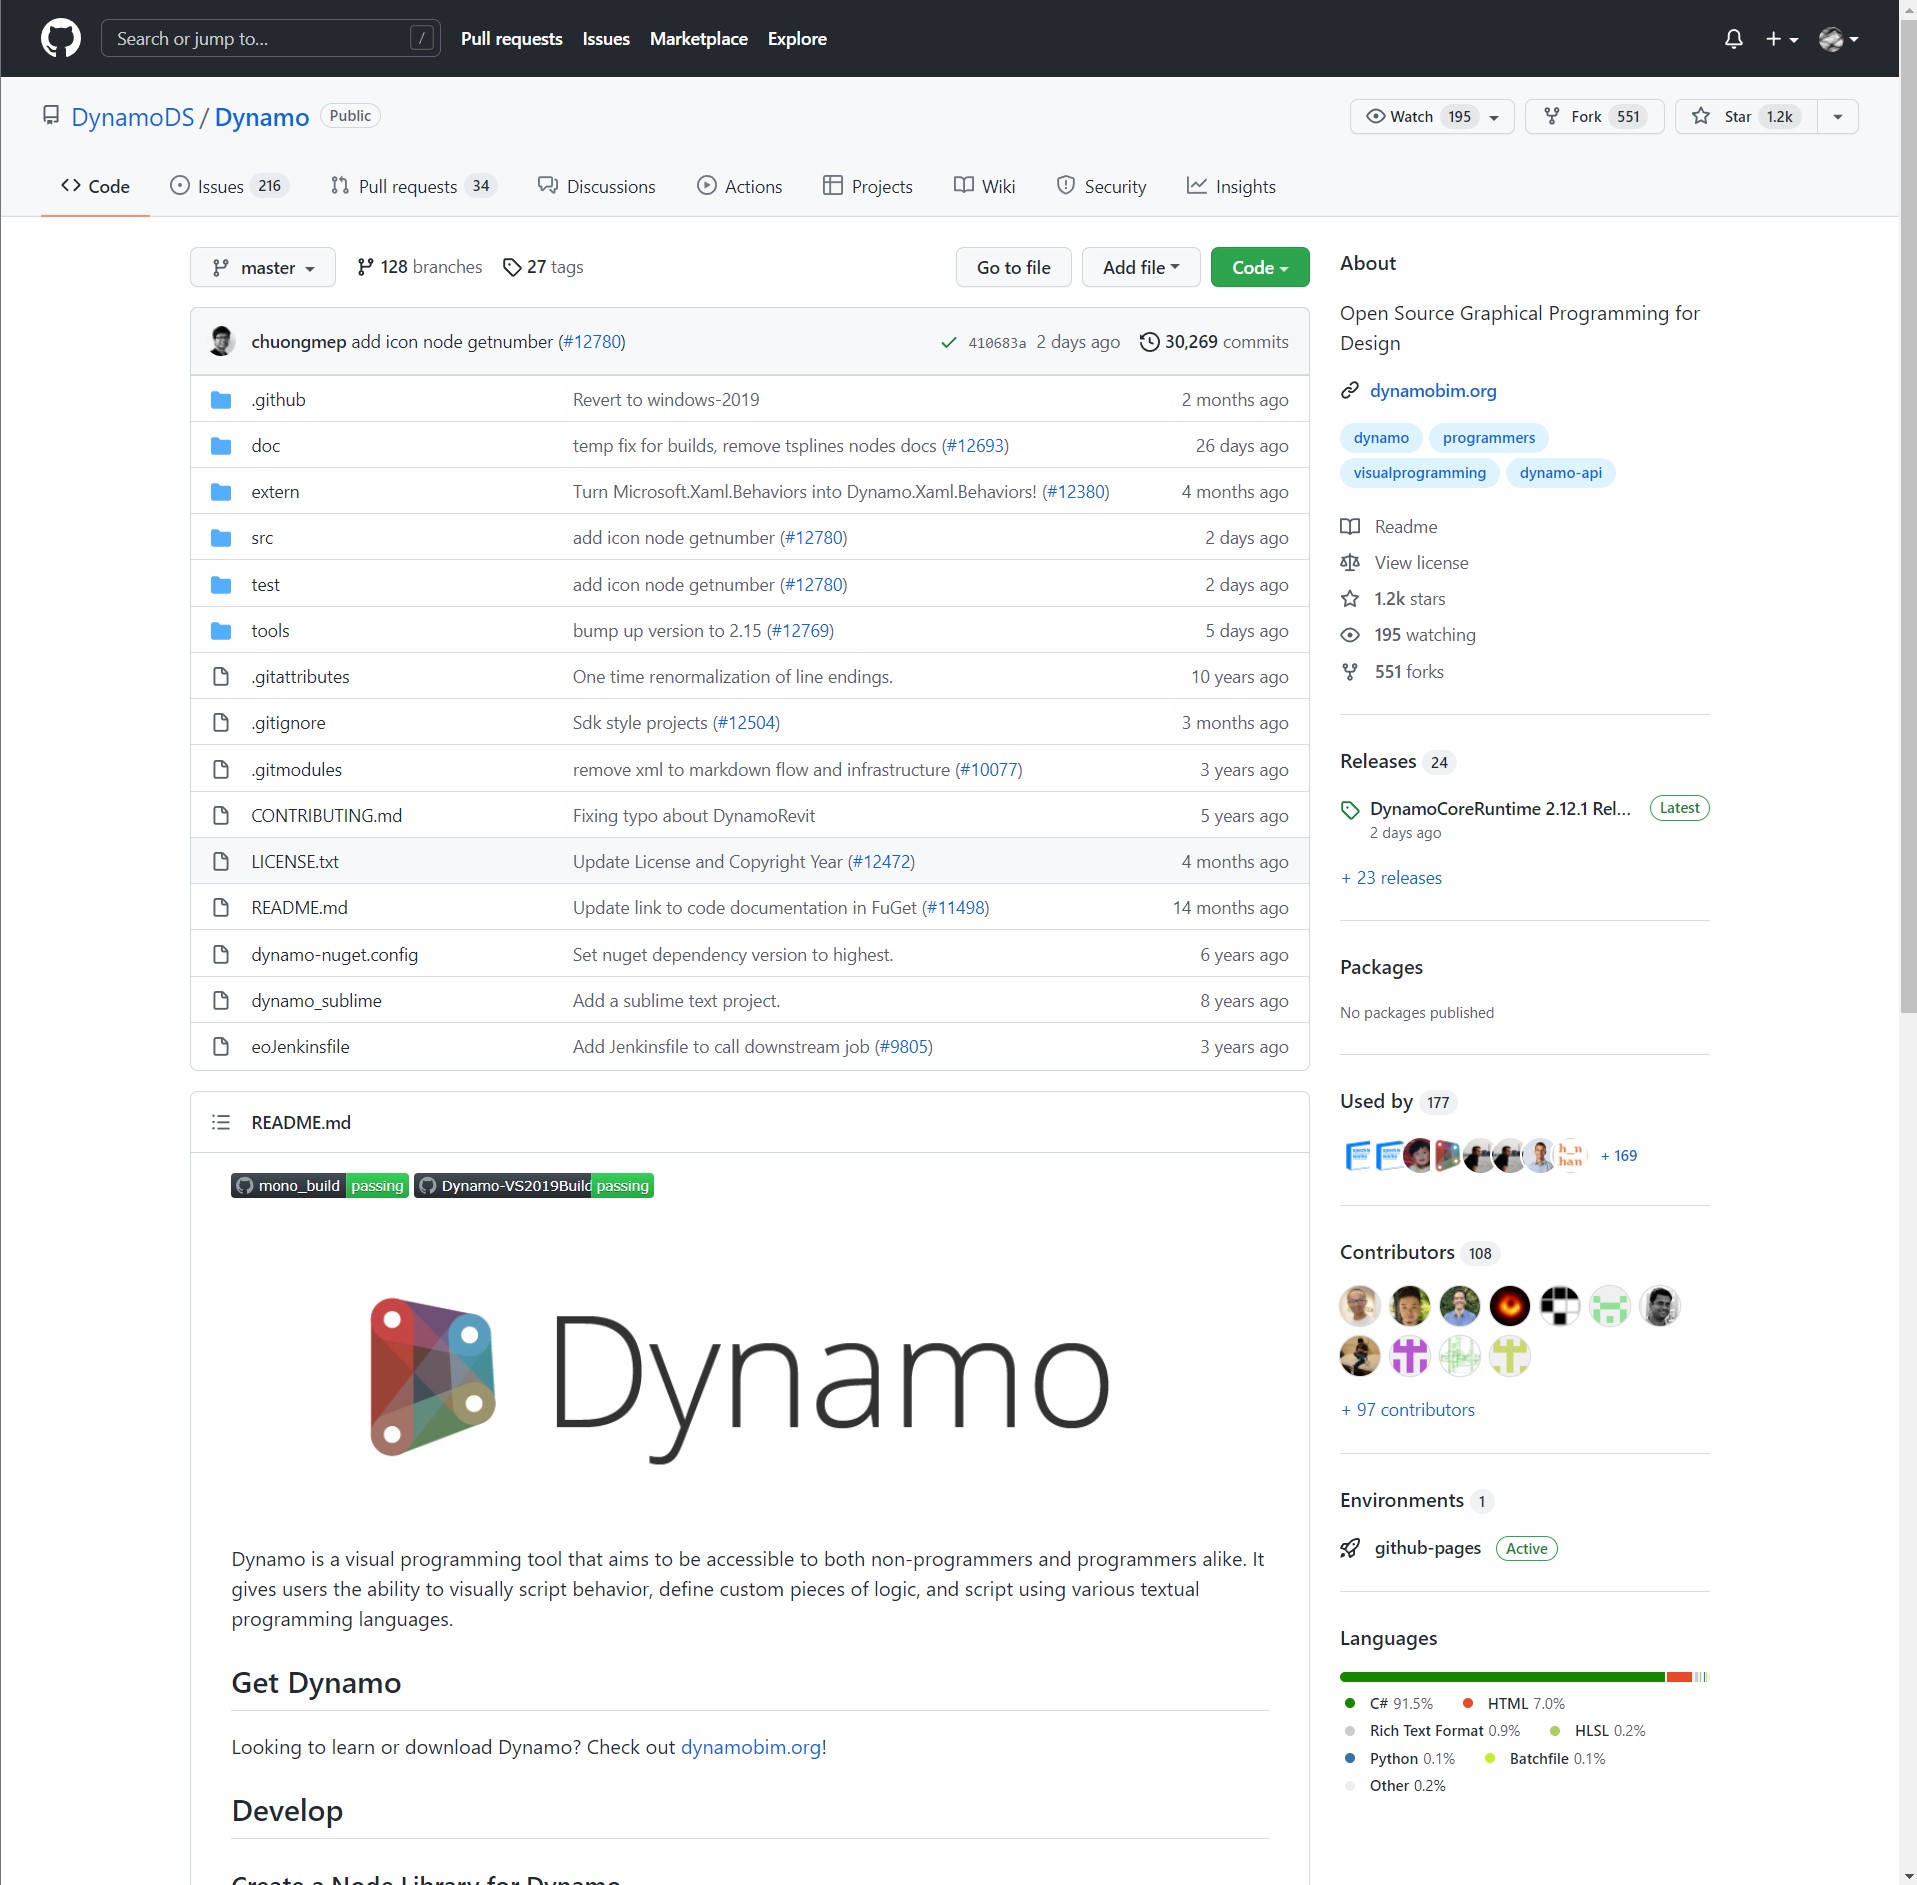Open the dynamo-nuget.config file
The width and height of the screenshot is (1917, 1885).
pyautogui.click(x=334, y=955)
